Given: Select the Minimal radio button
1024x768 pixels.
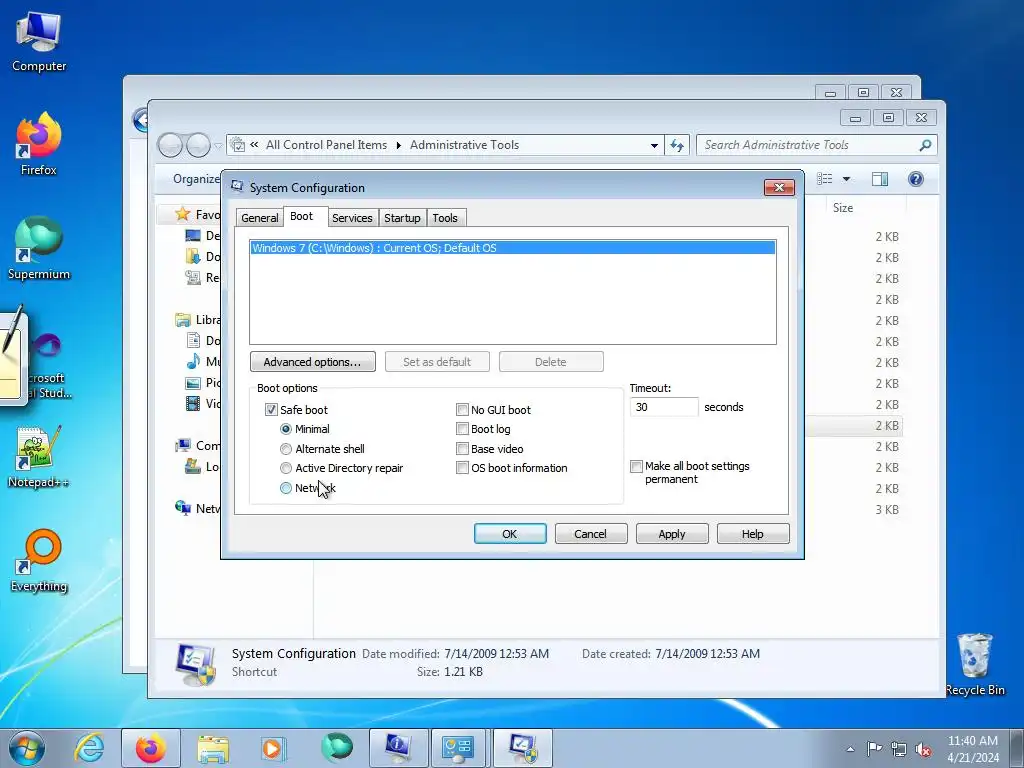Looking at the screenshot, I should (x=285, y=429).
